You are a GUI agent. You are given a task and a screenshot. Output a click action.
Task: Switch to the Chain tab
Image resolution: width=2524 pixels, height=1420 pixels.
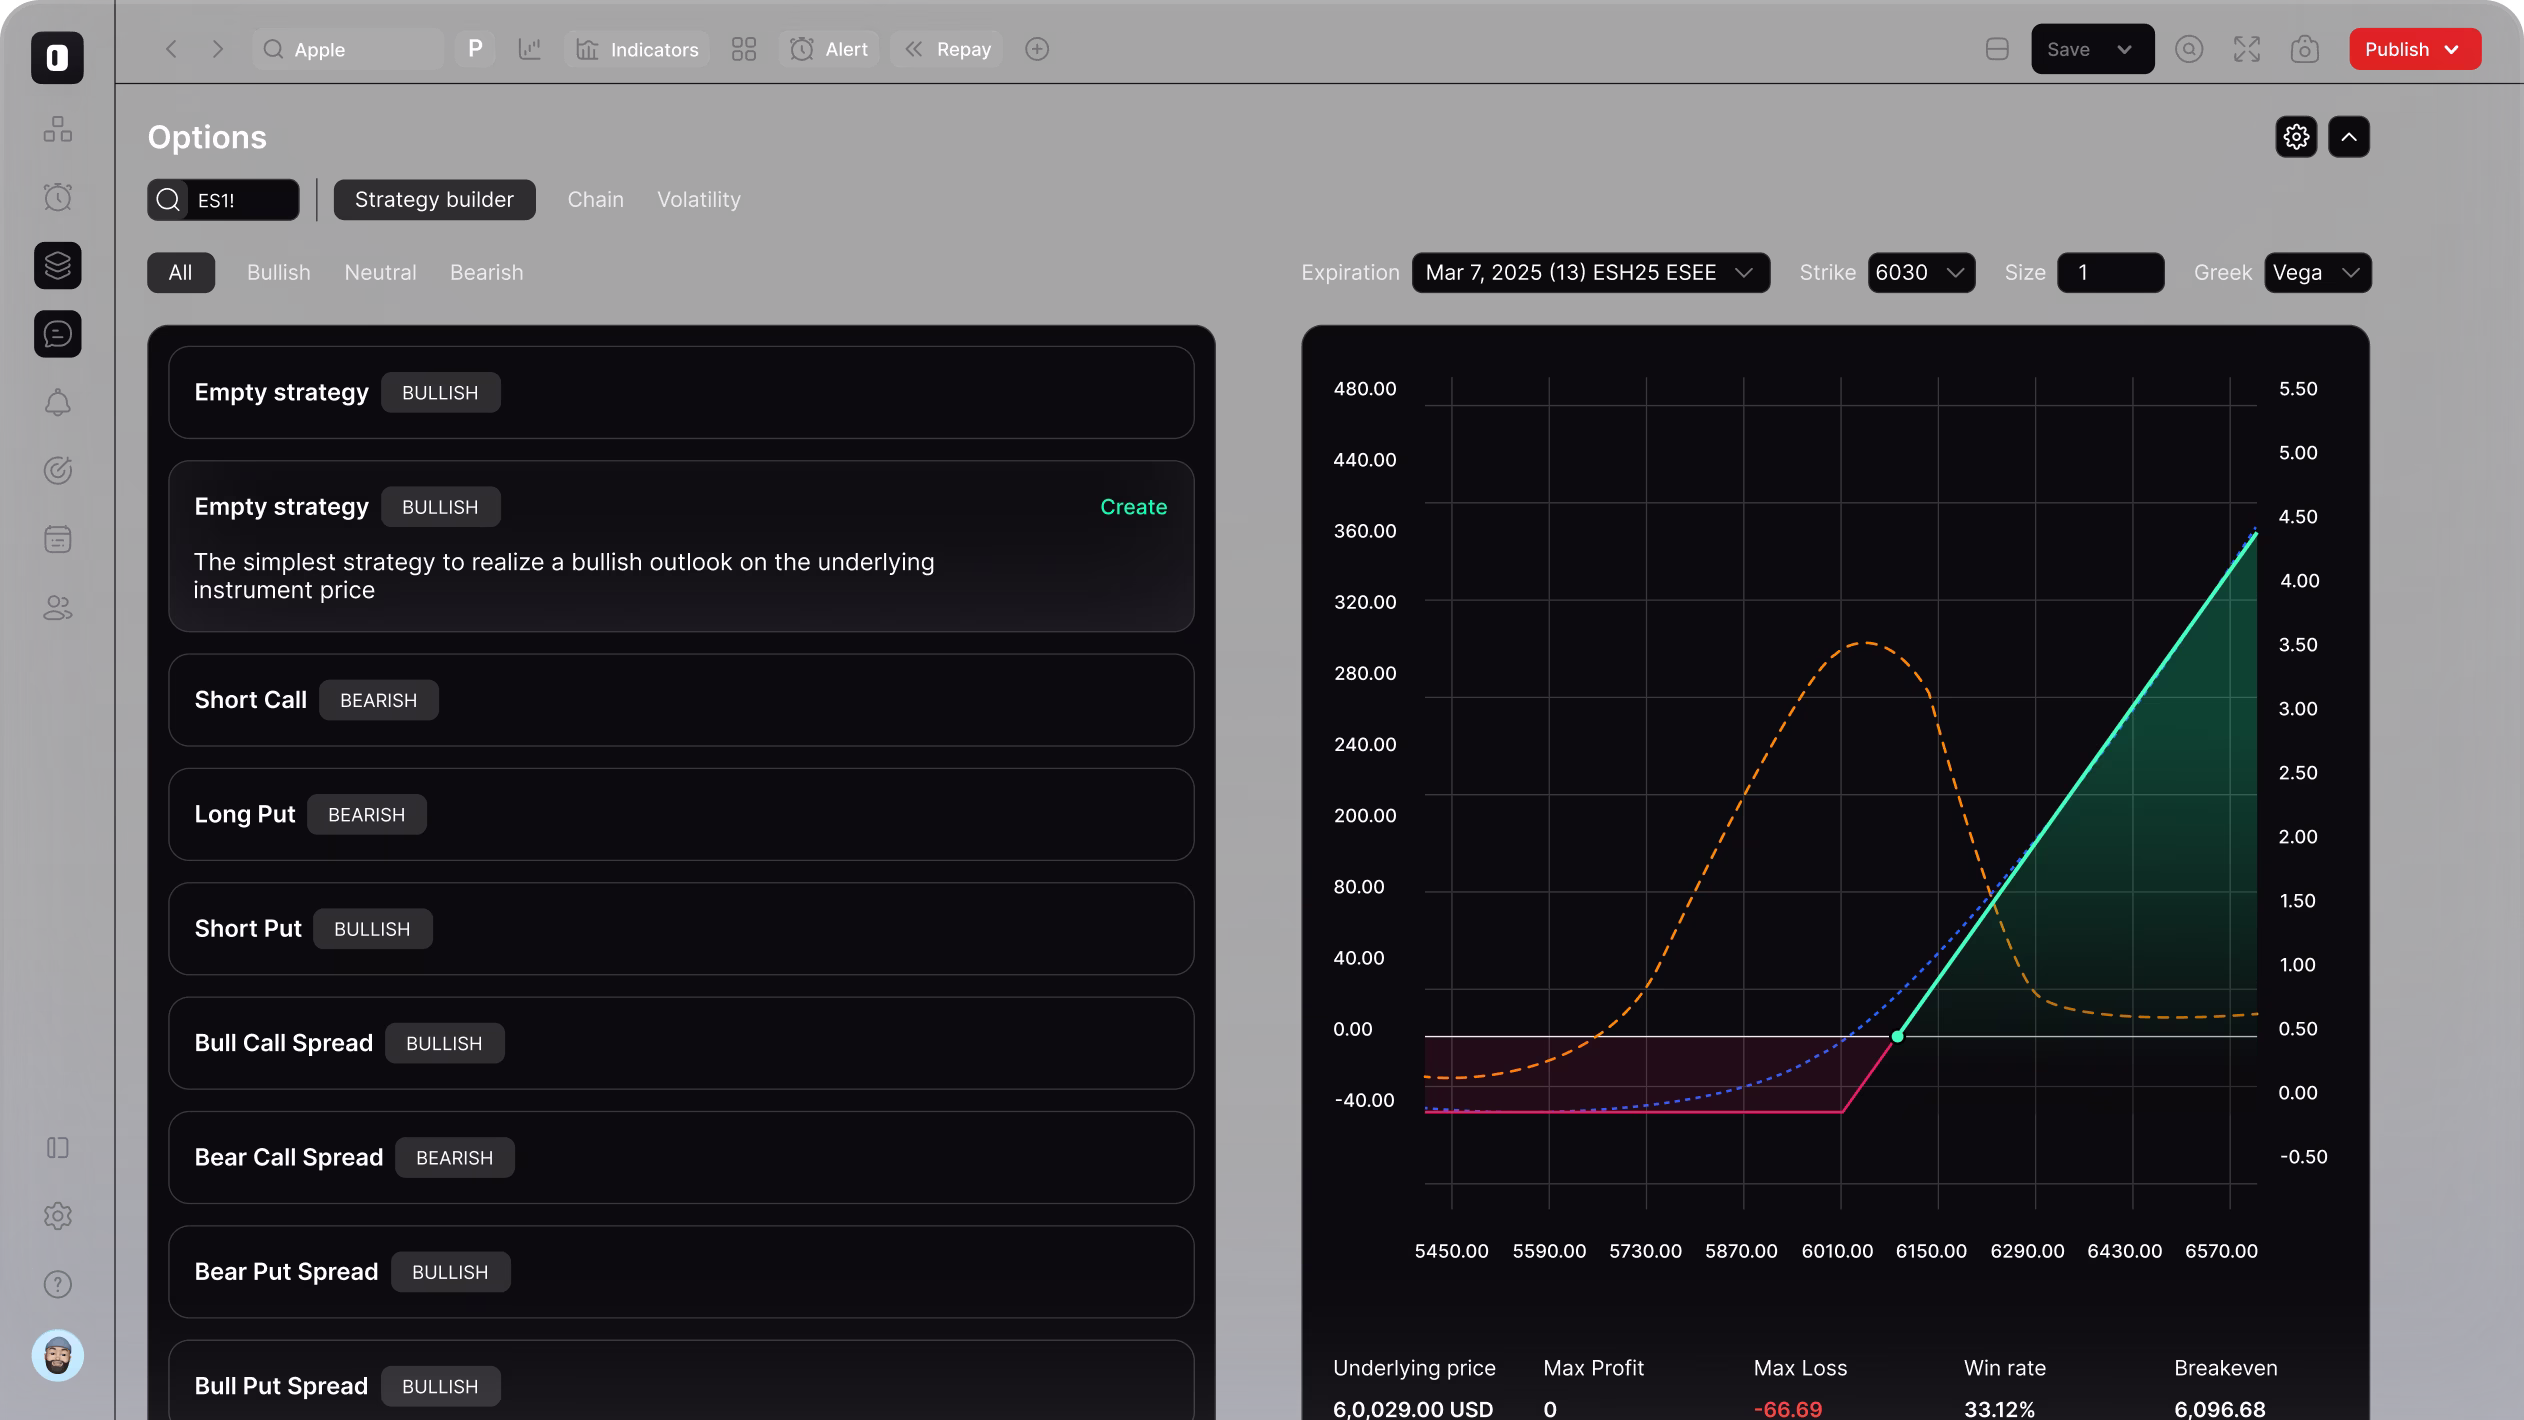595,199
